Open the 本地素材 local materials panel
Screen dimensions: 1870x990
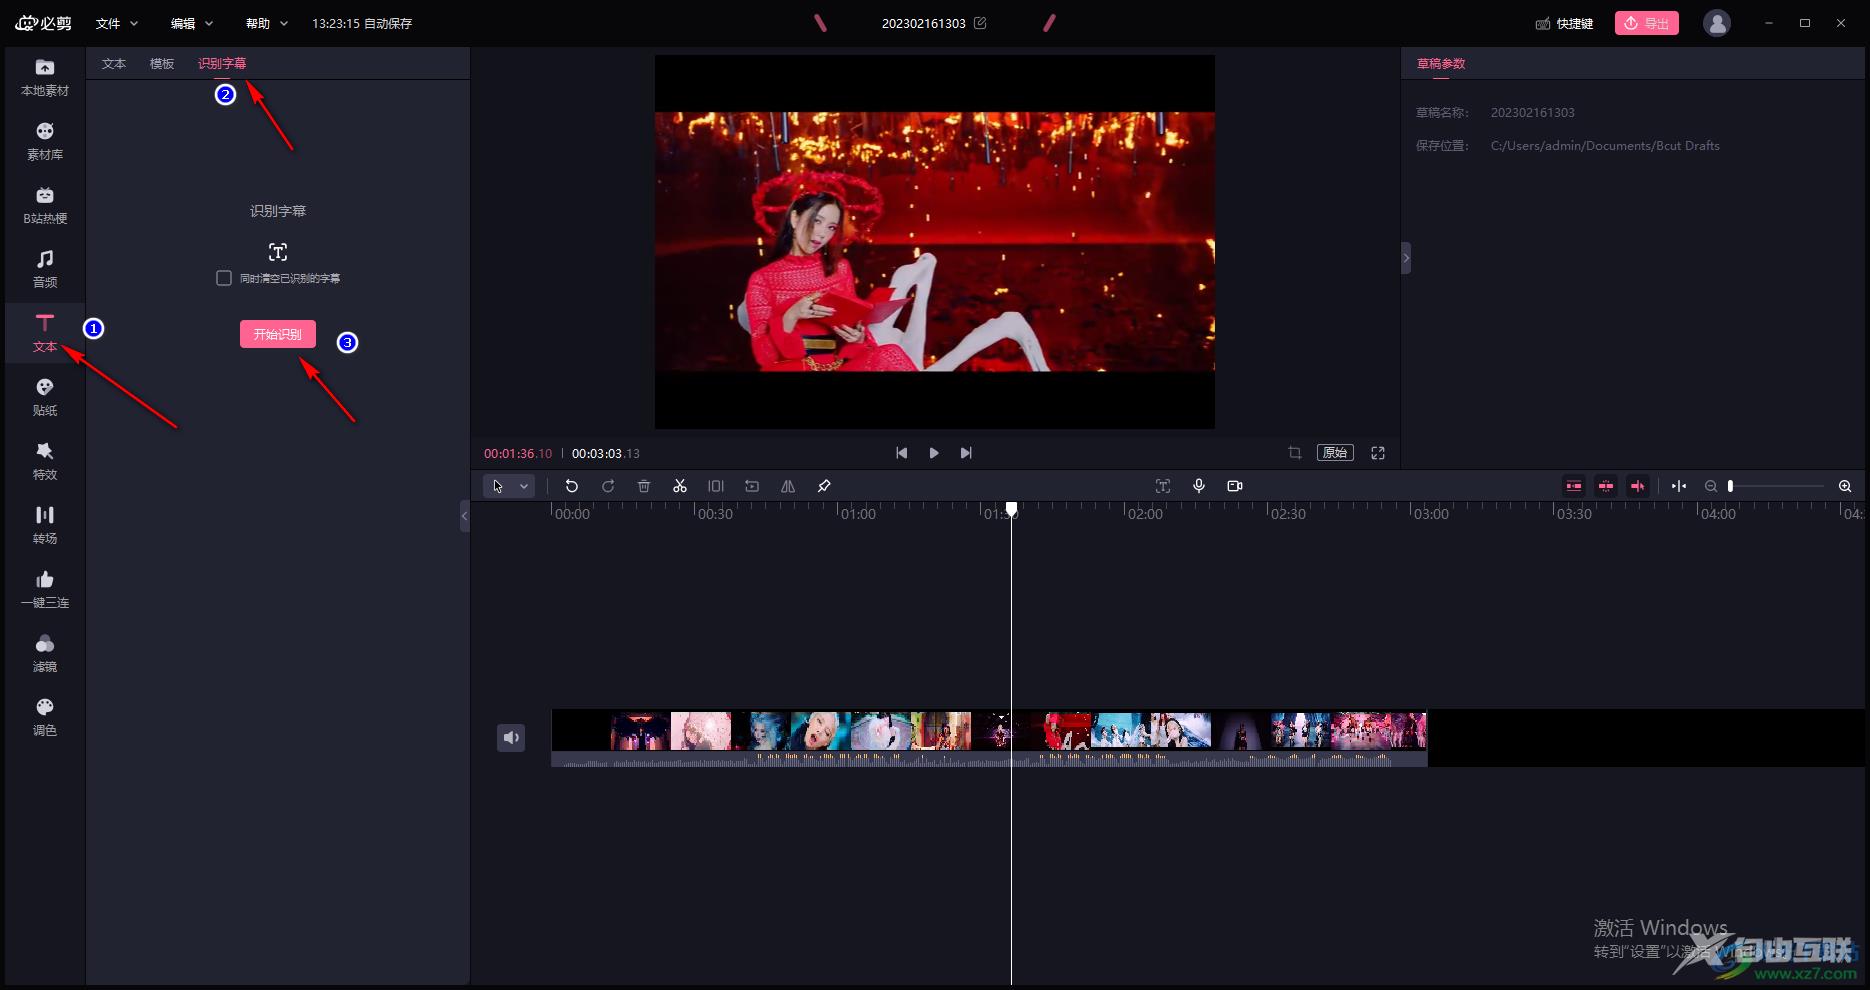(x=45, y=77)
